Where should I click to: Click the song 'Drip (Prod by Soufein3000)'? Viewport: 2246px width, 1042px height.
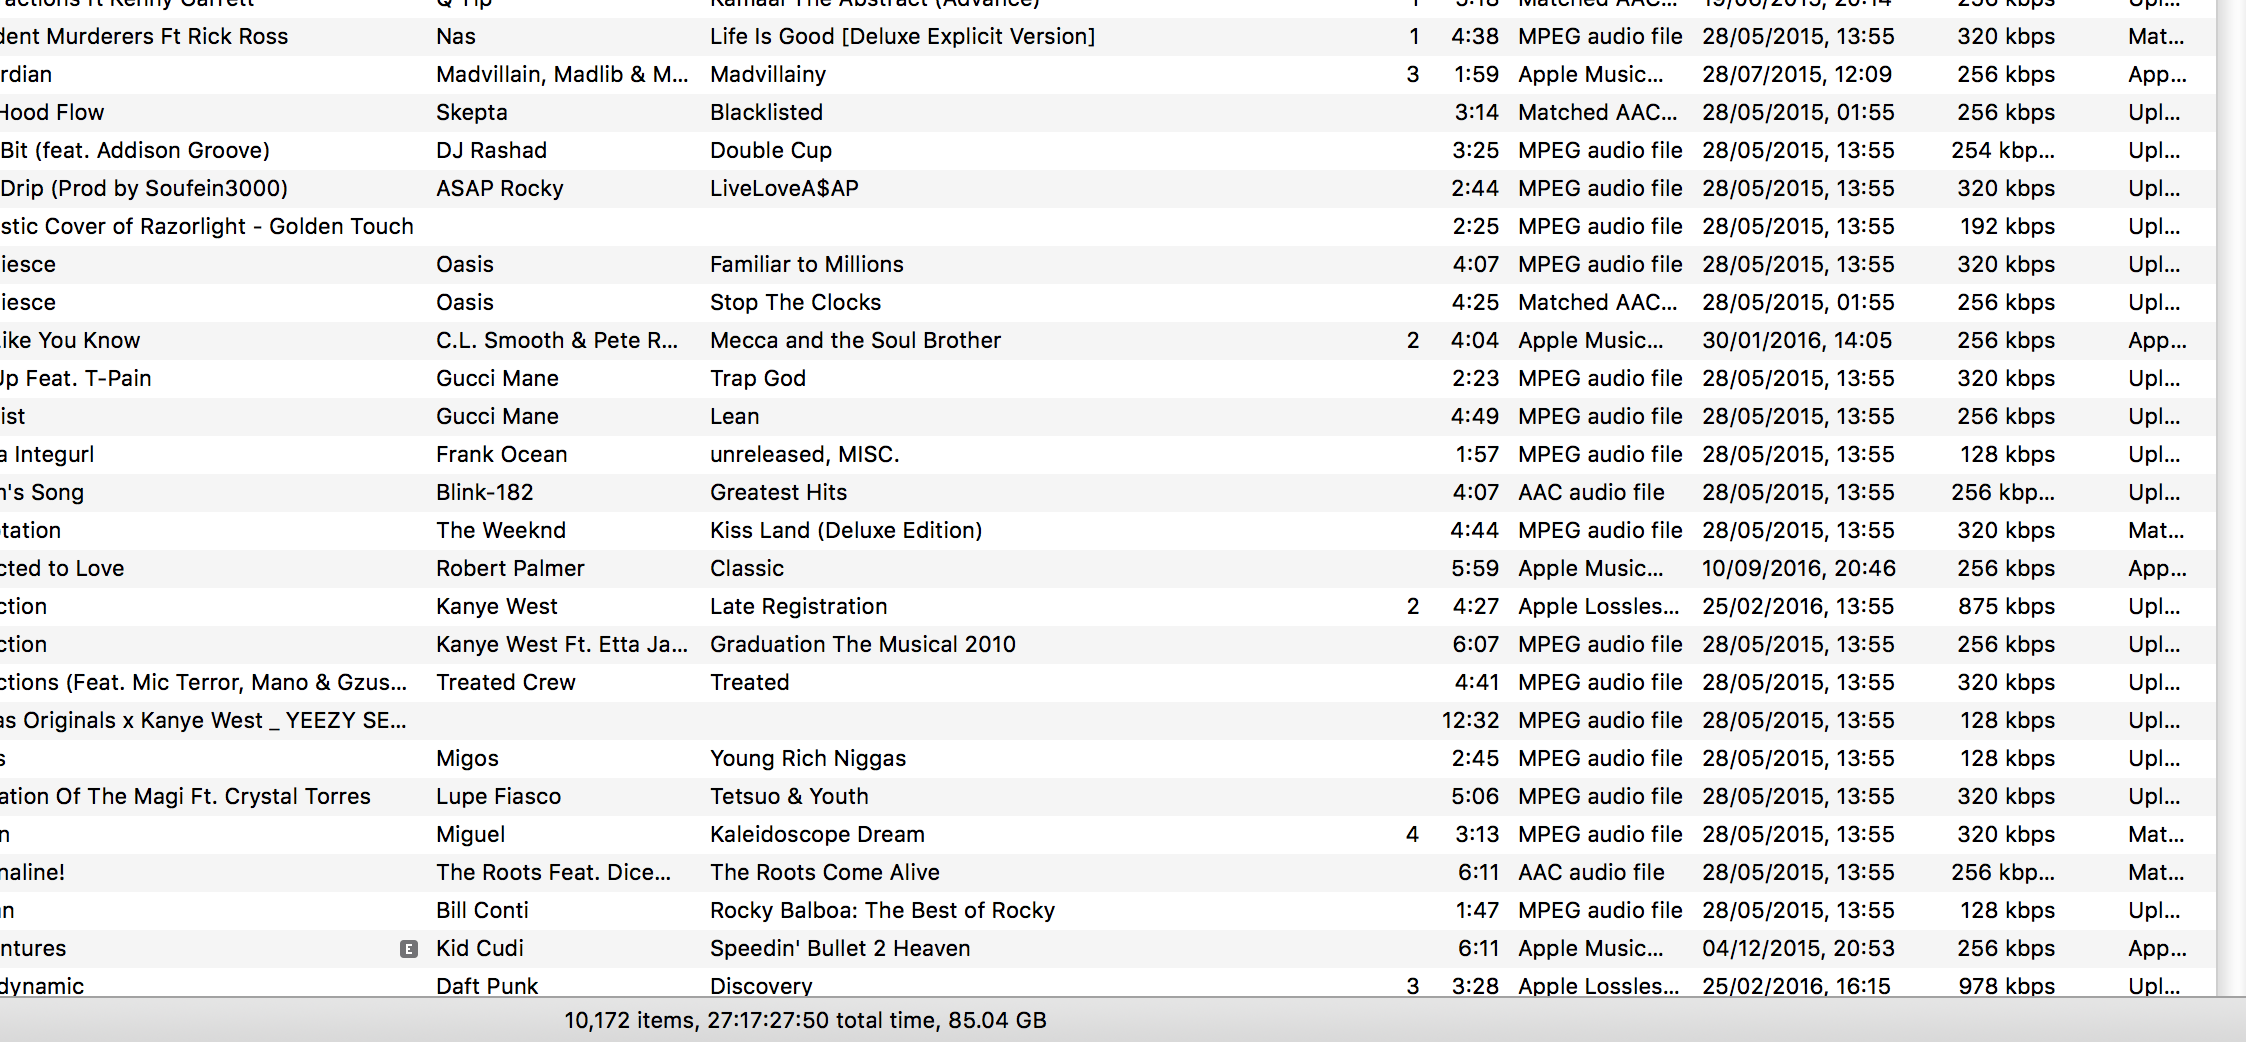coord(144,189)
